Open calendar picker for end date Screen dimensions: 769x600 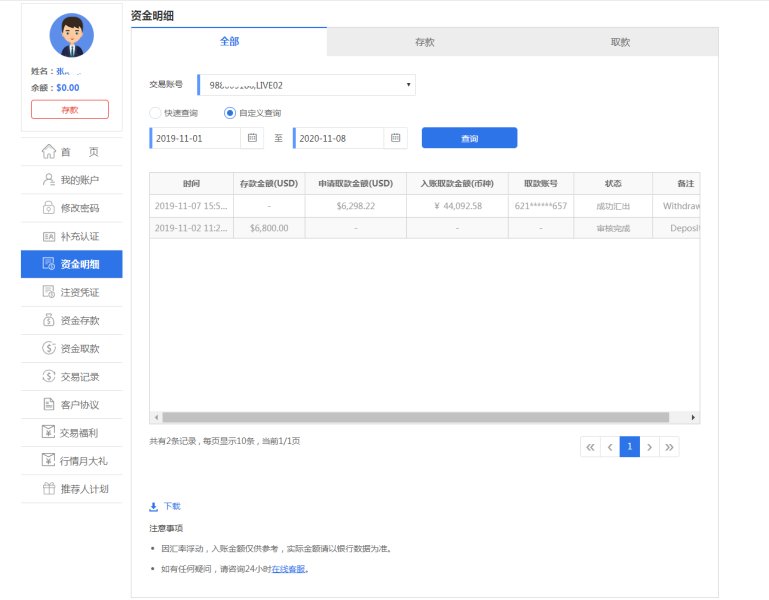(395, 138)
